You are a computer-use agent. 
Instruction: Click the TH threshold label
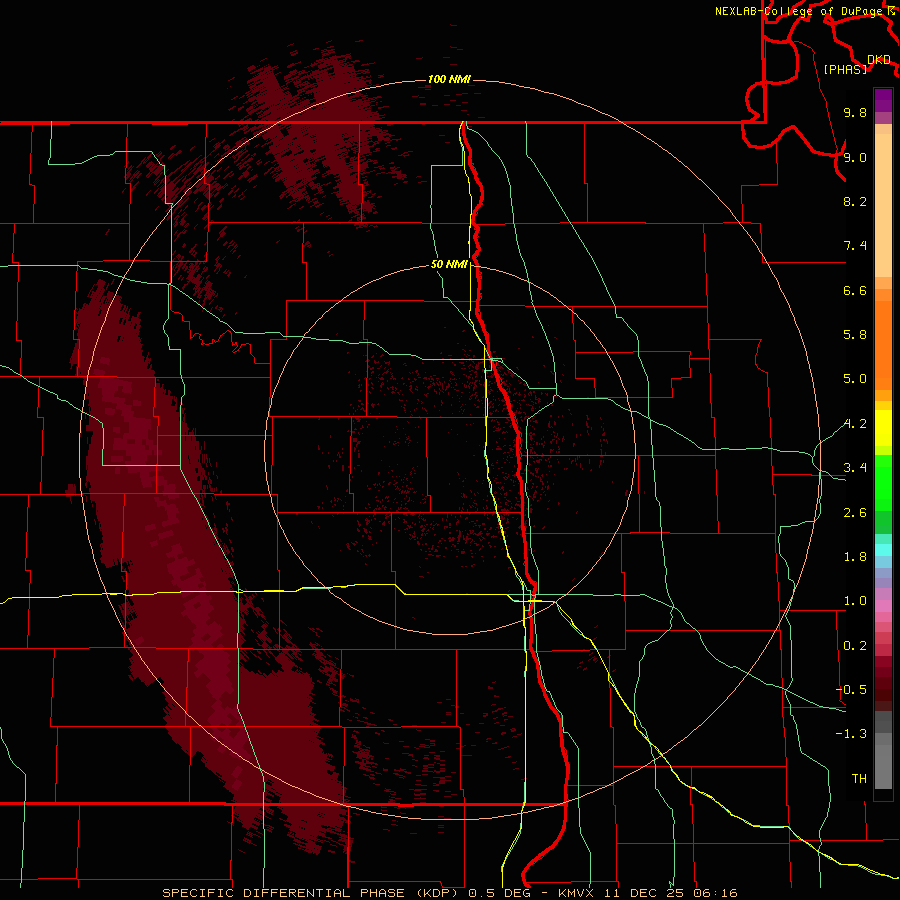(859, 778)
